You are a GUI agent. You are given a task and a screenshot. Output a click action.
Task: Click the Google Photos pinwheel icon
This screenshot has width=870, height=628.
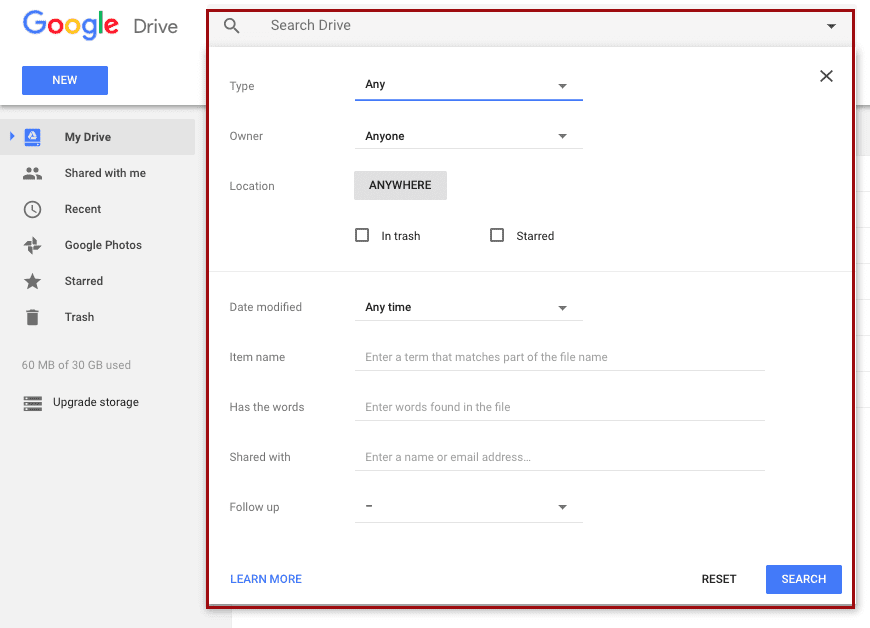[32, 245]
